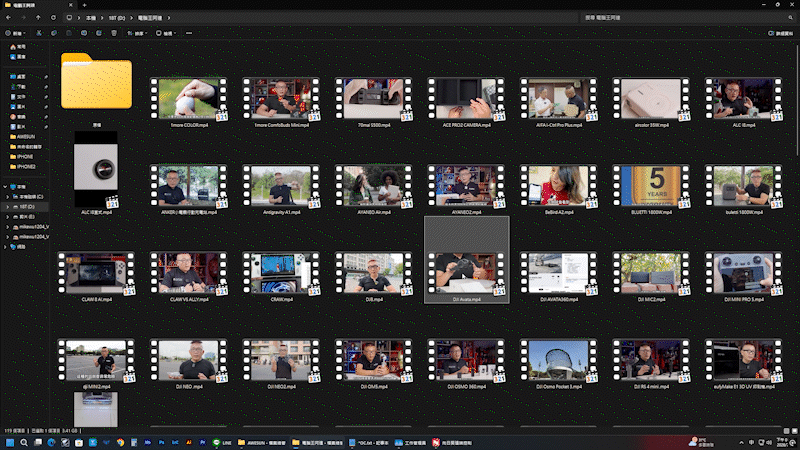
Task: Add a new File Explorer tab
Action: (84, 5)
